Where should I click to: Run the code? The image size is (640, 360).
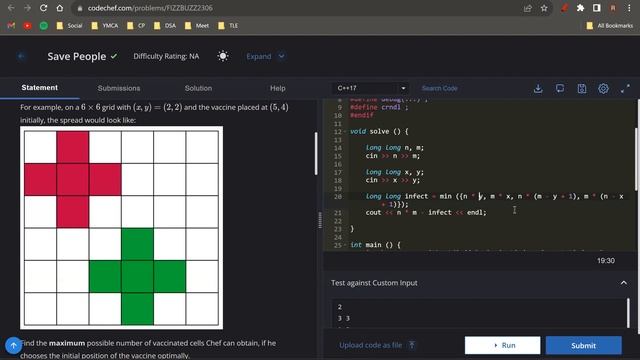coord(502,345)
